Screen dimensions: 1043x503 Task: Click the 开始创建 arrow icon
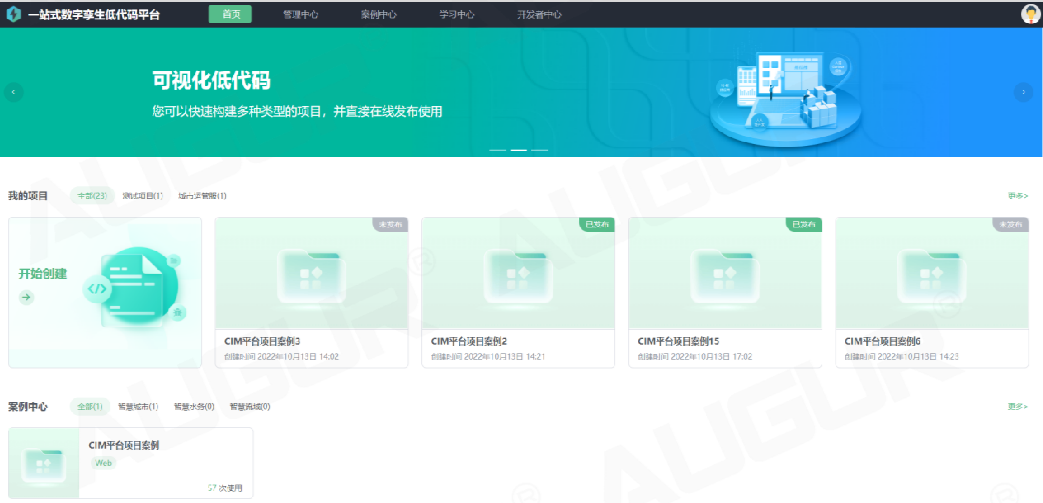27,297
